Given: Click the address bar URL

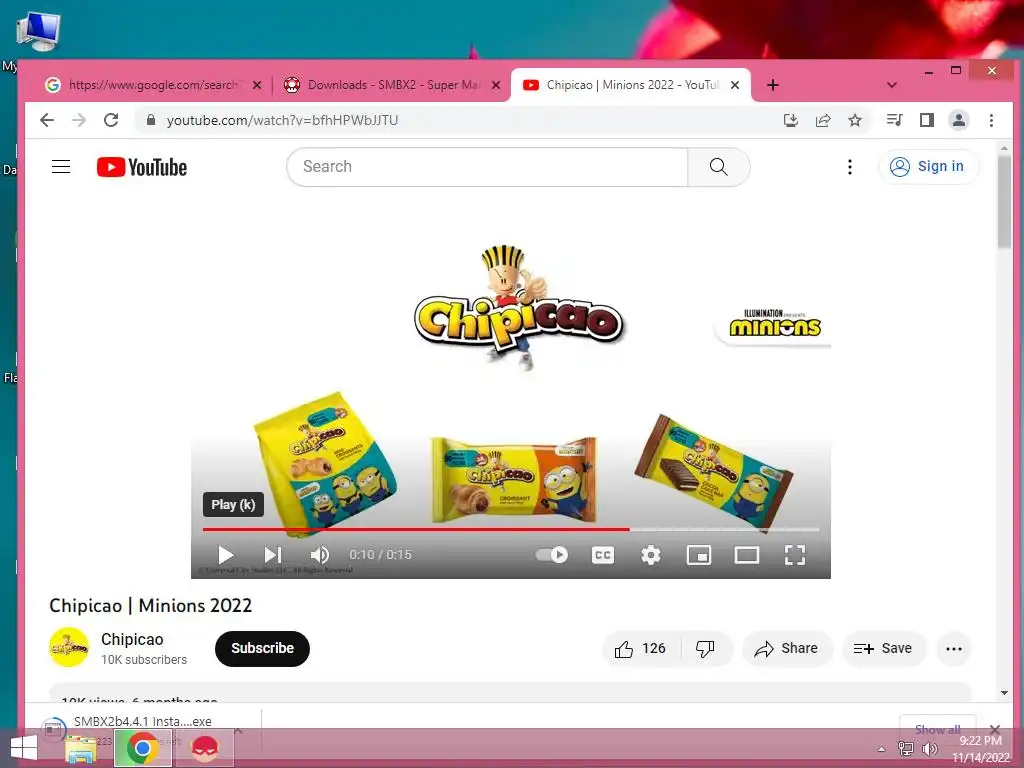Looking at the screenshot, I should (282, 120).
